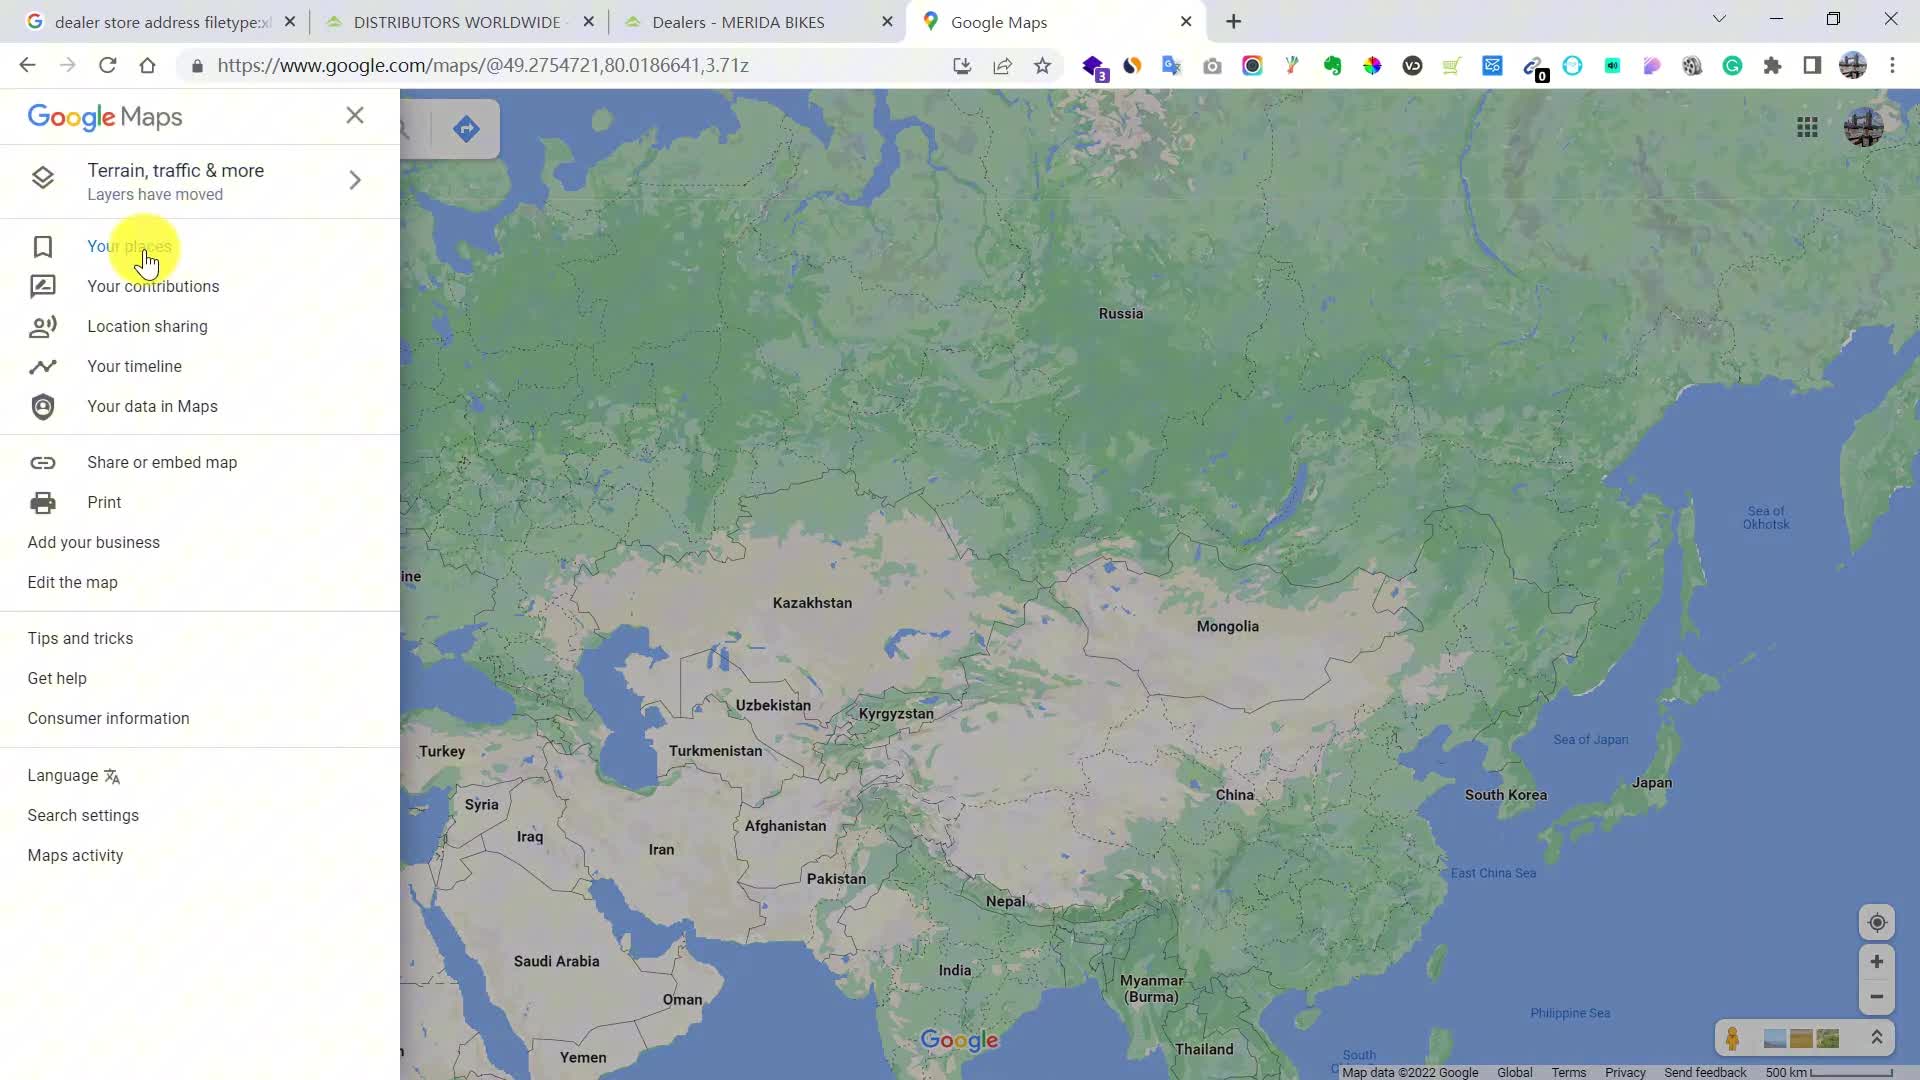Zoom in with the plus button

point(1876,961)
